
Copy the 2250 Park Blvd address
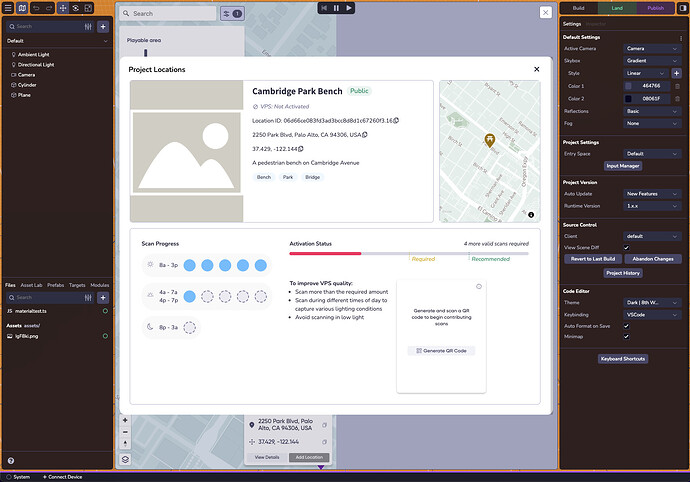pos(364,135)
